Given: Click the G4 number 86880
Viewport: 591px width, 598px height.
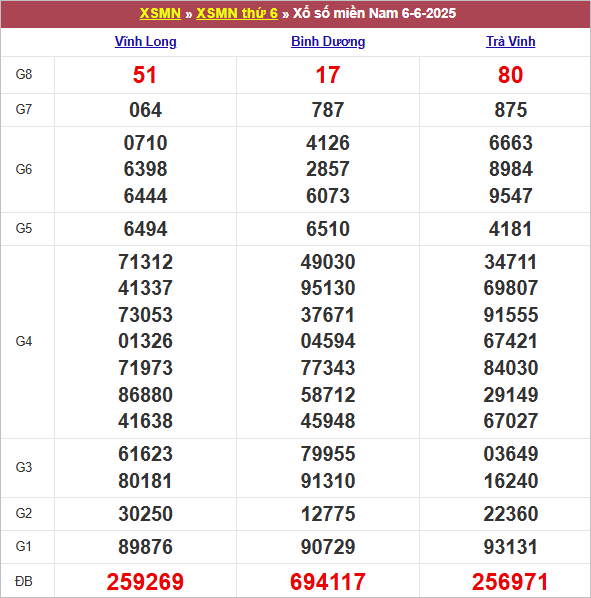Looking at the screenshot, I should 146,395.
